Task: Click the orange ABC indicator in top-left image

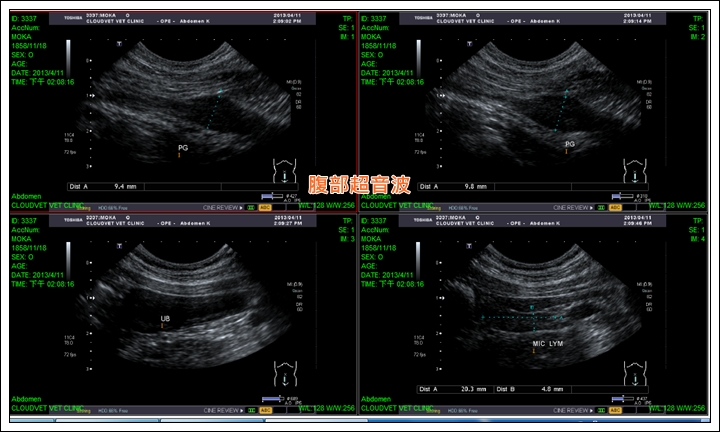Action: [x=265, y=208]
